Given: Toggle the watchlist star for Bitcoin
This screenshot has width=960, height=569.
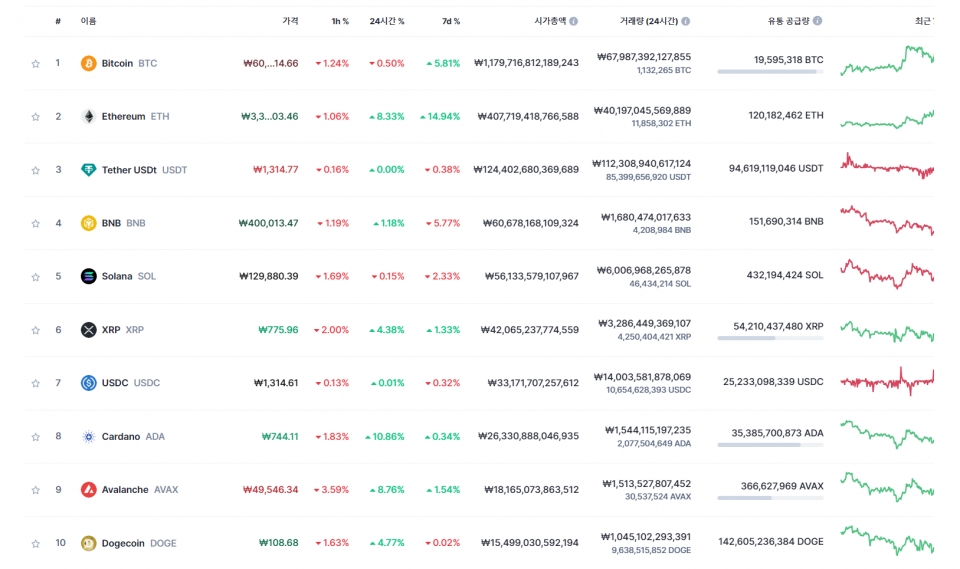Looking at the screenshot, I should click(36, 64).
